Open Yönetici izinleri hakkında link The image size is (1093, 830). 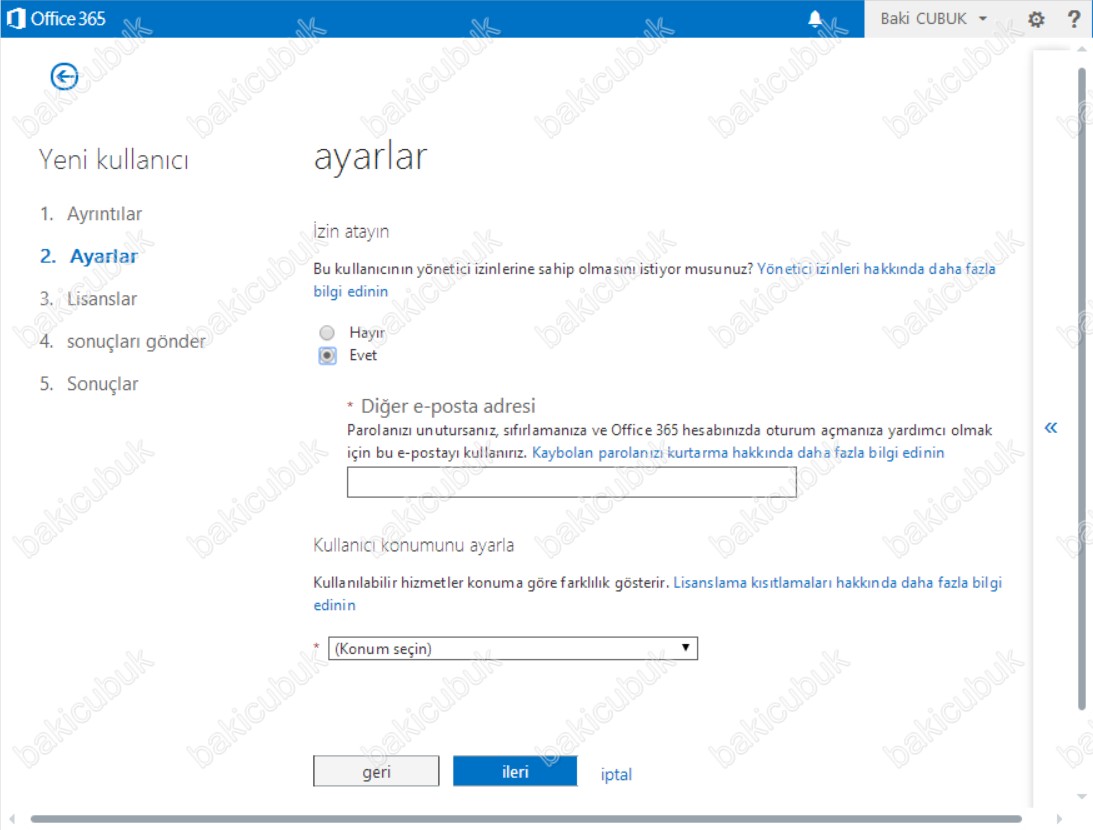[875, 269]
